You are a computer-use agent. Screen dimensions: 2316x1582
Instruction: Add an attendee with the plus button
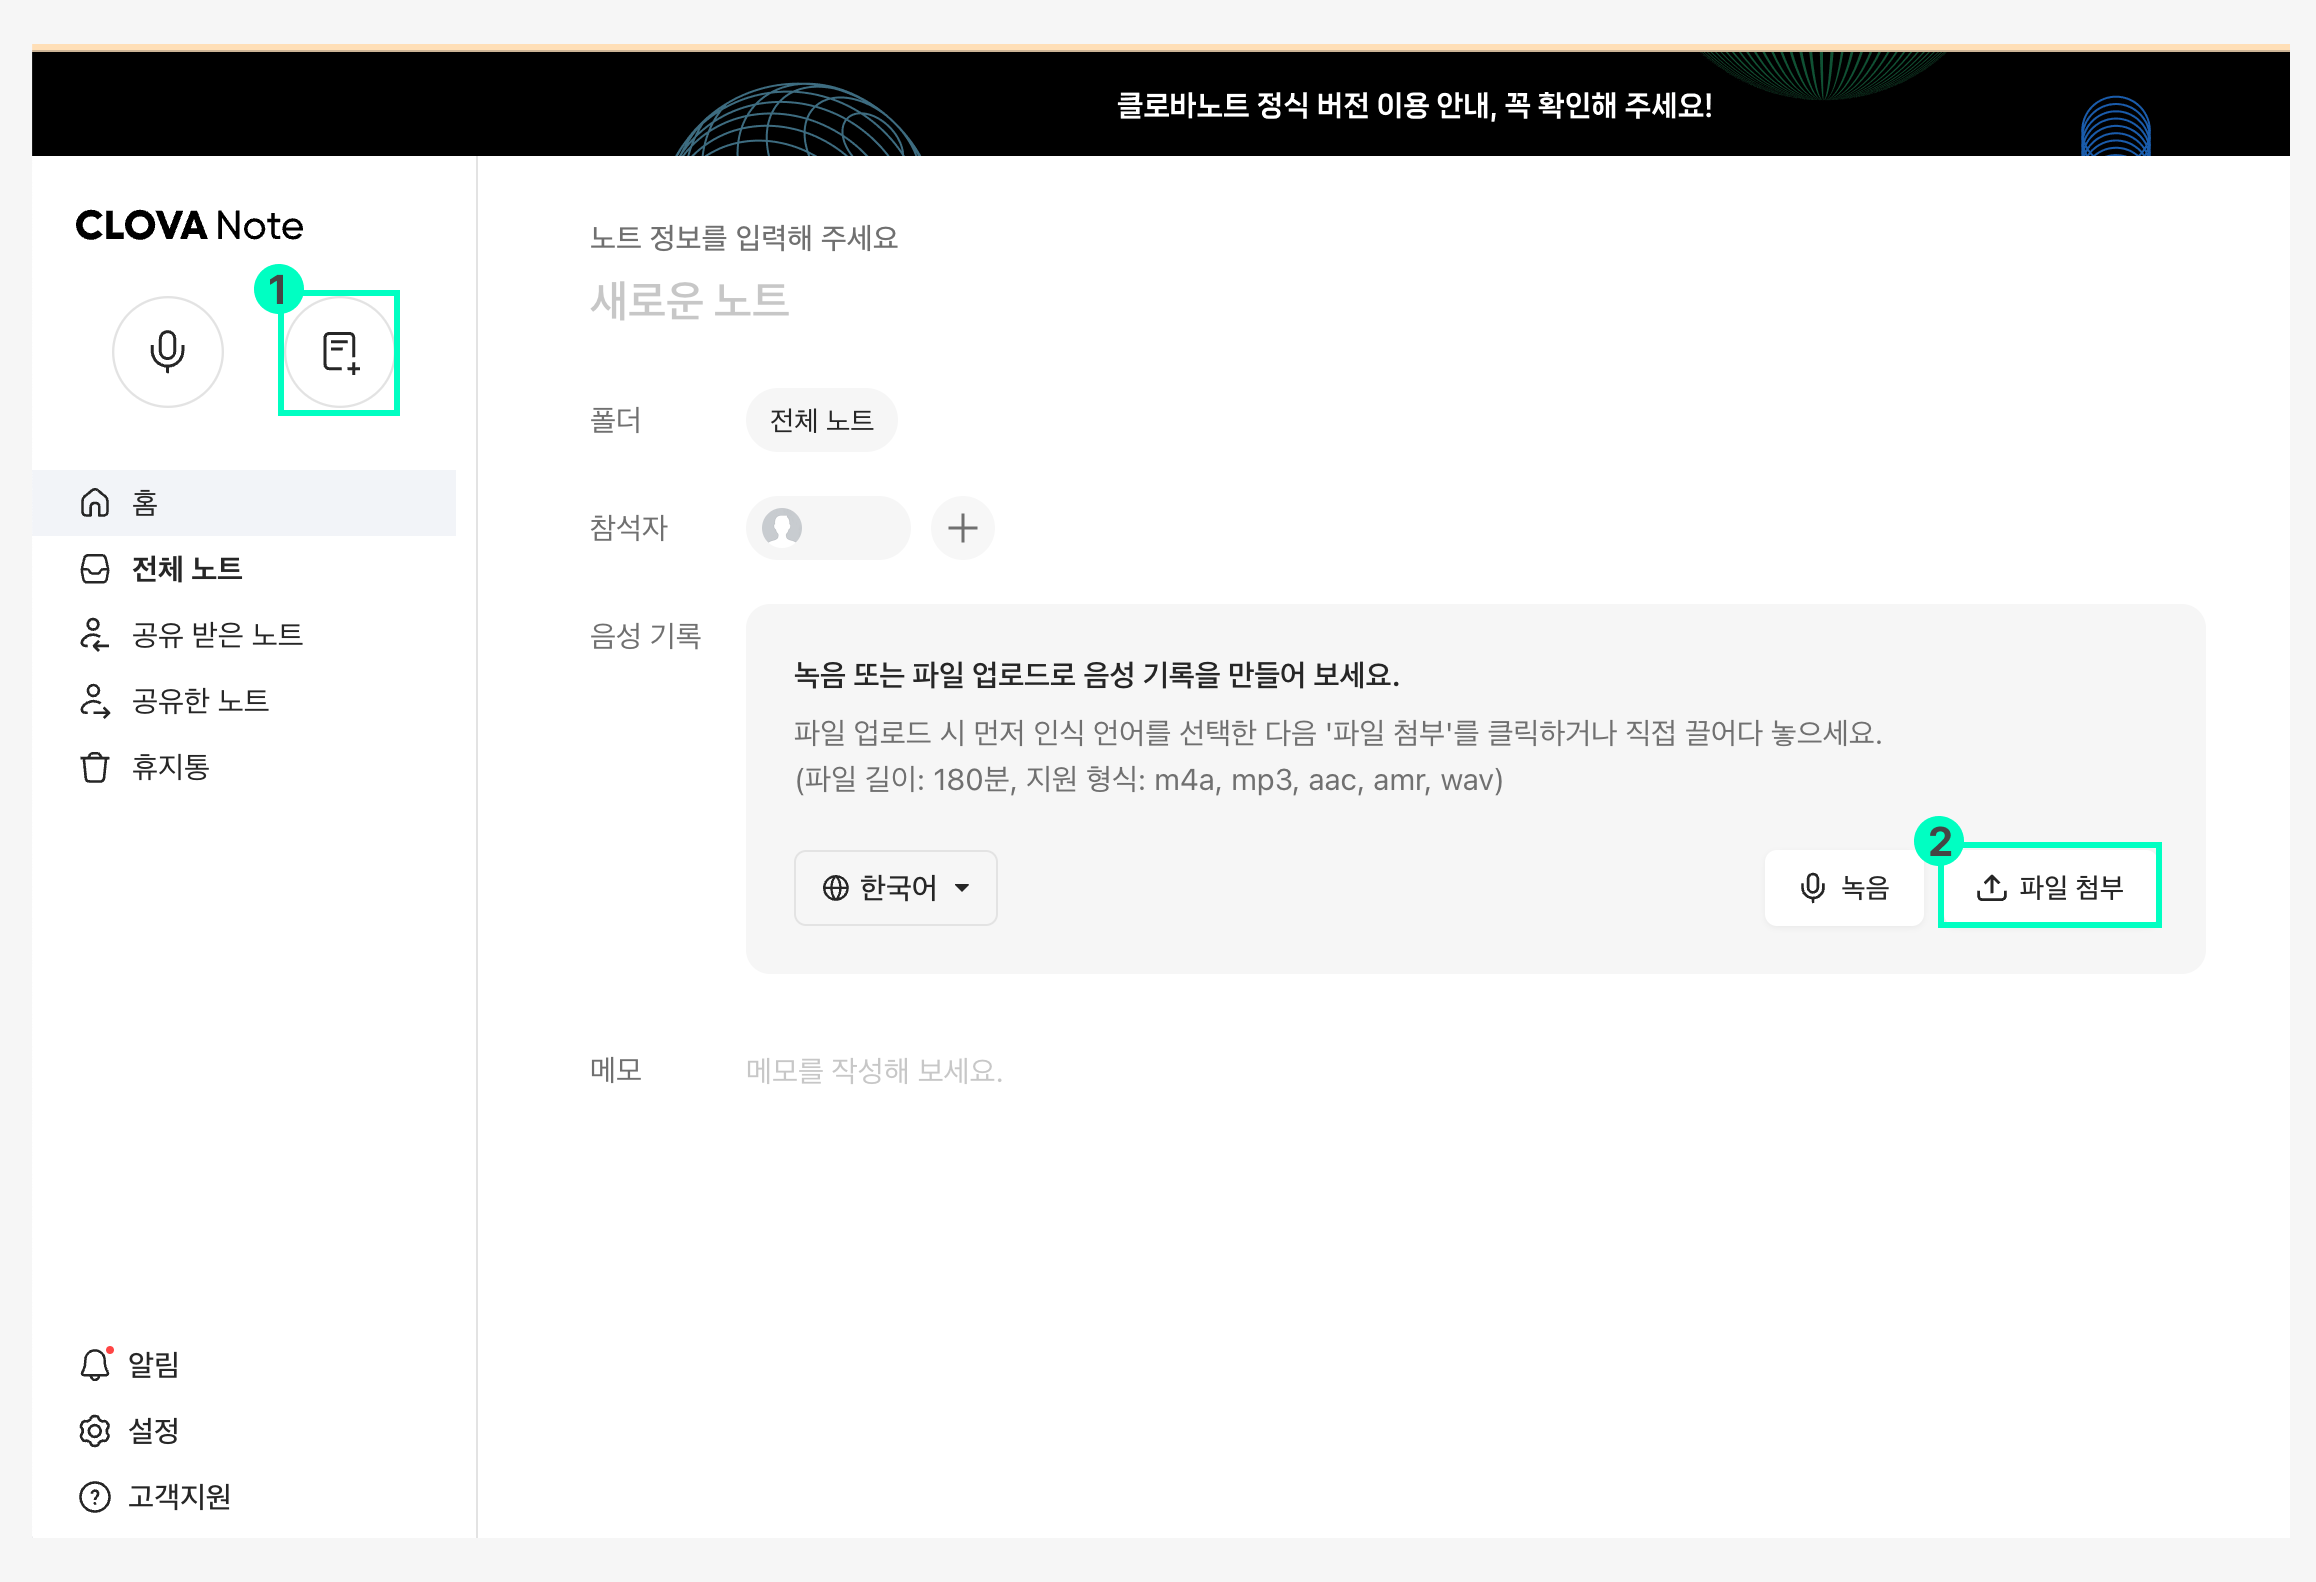coord(962,527)
